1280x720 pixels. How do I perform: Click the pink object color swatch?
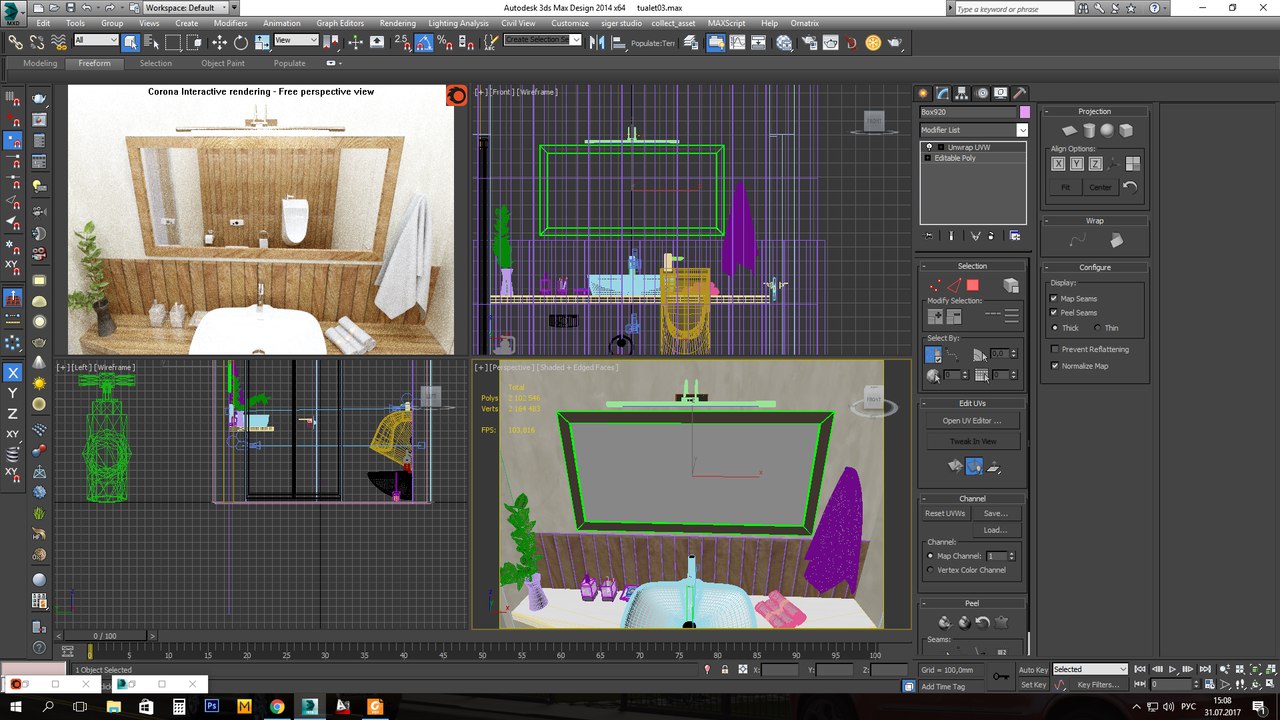pyautogui.click(x=1024, y=112)
